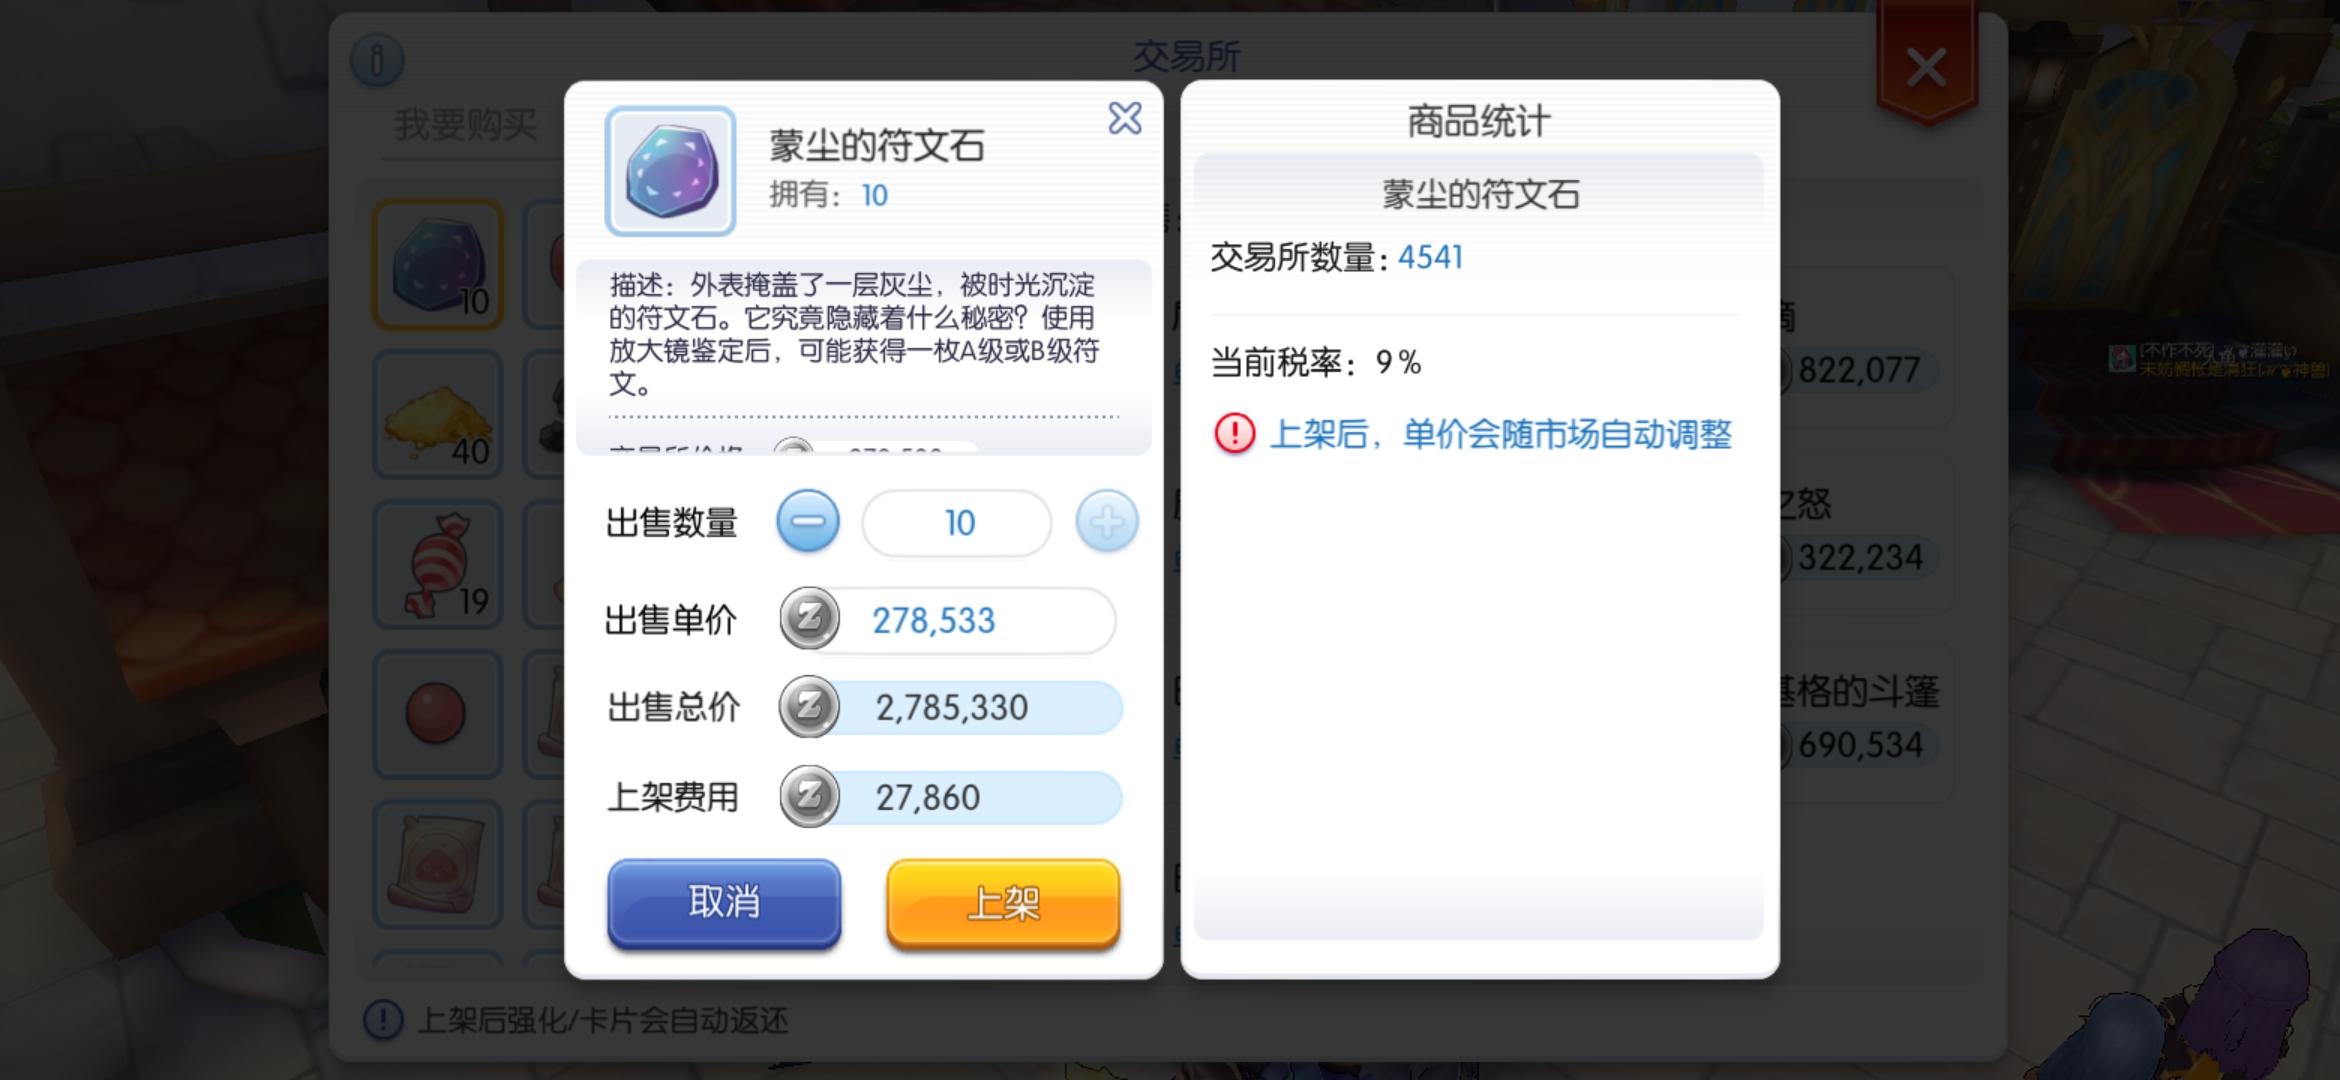
Task: Click the info icon beside 上架后强化 notice
Action: coord(383,1020)
